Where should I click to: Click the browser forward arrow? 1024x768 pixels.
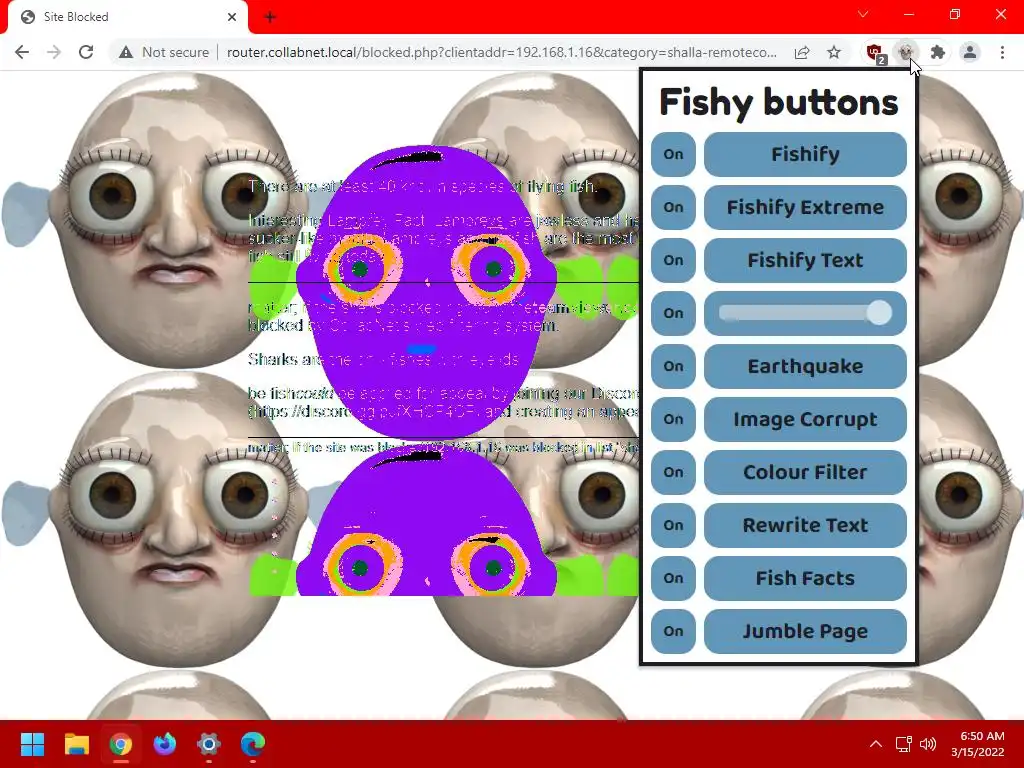point(54,52)
